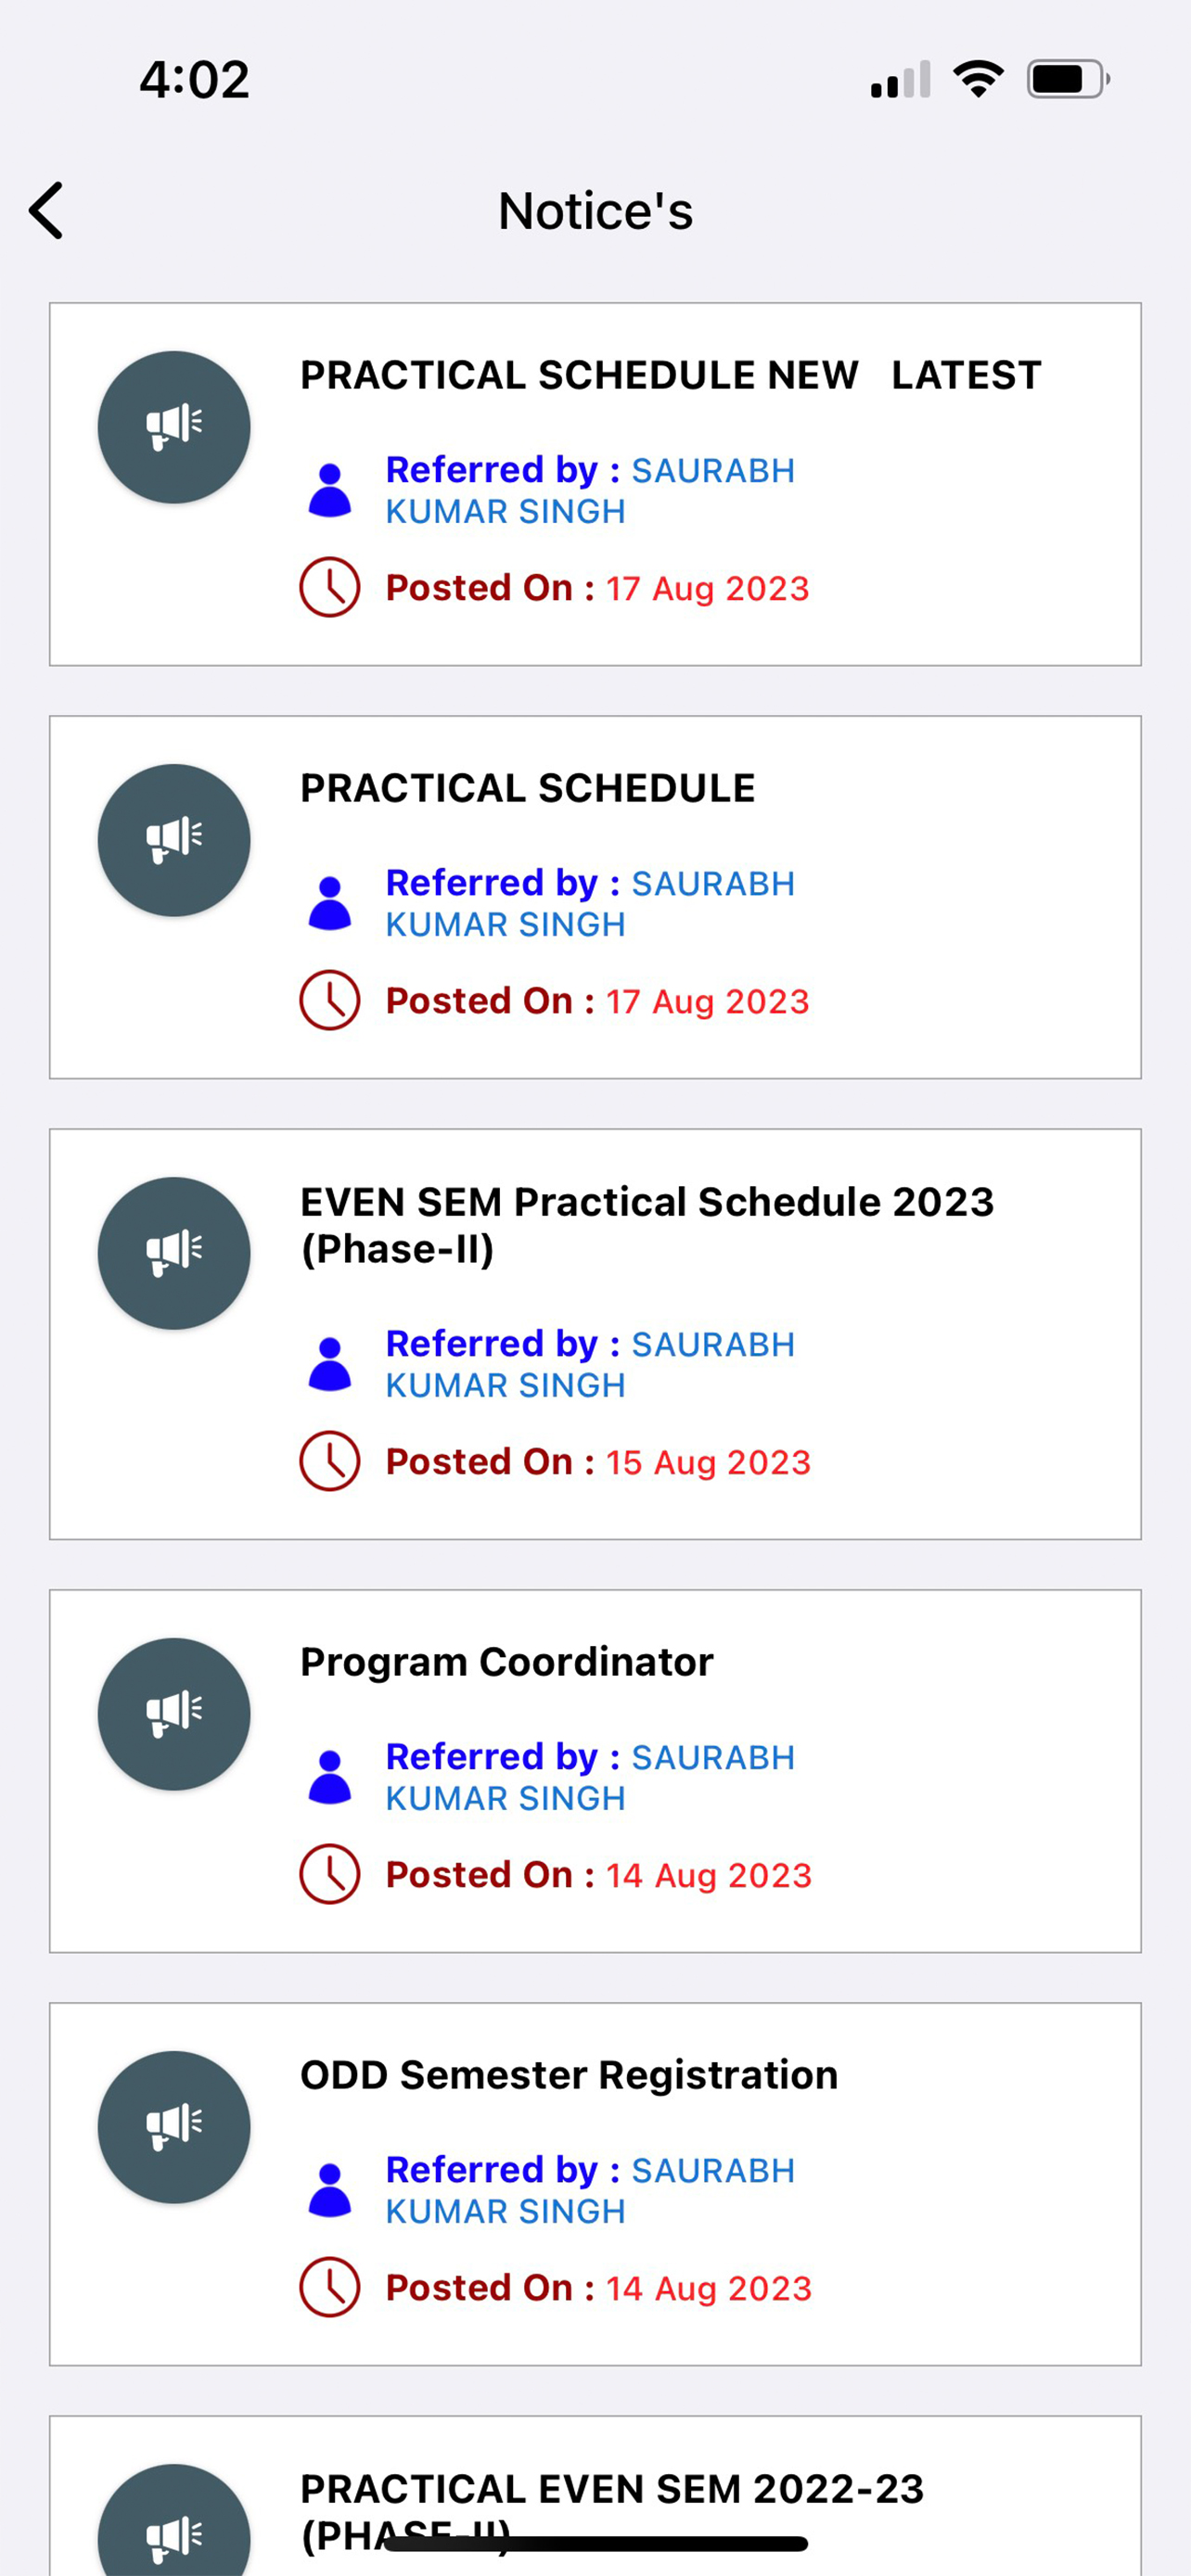Click clock icon beside 15 Aug 2023 date
Image resolution: width=1191 pixels, height=2576 pixels.
330,1461
